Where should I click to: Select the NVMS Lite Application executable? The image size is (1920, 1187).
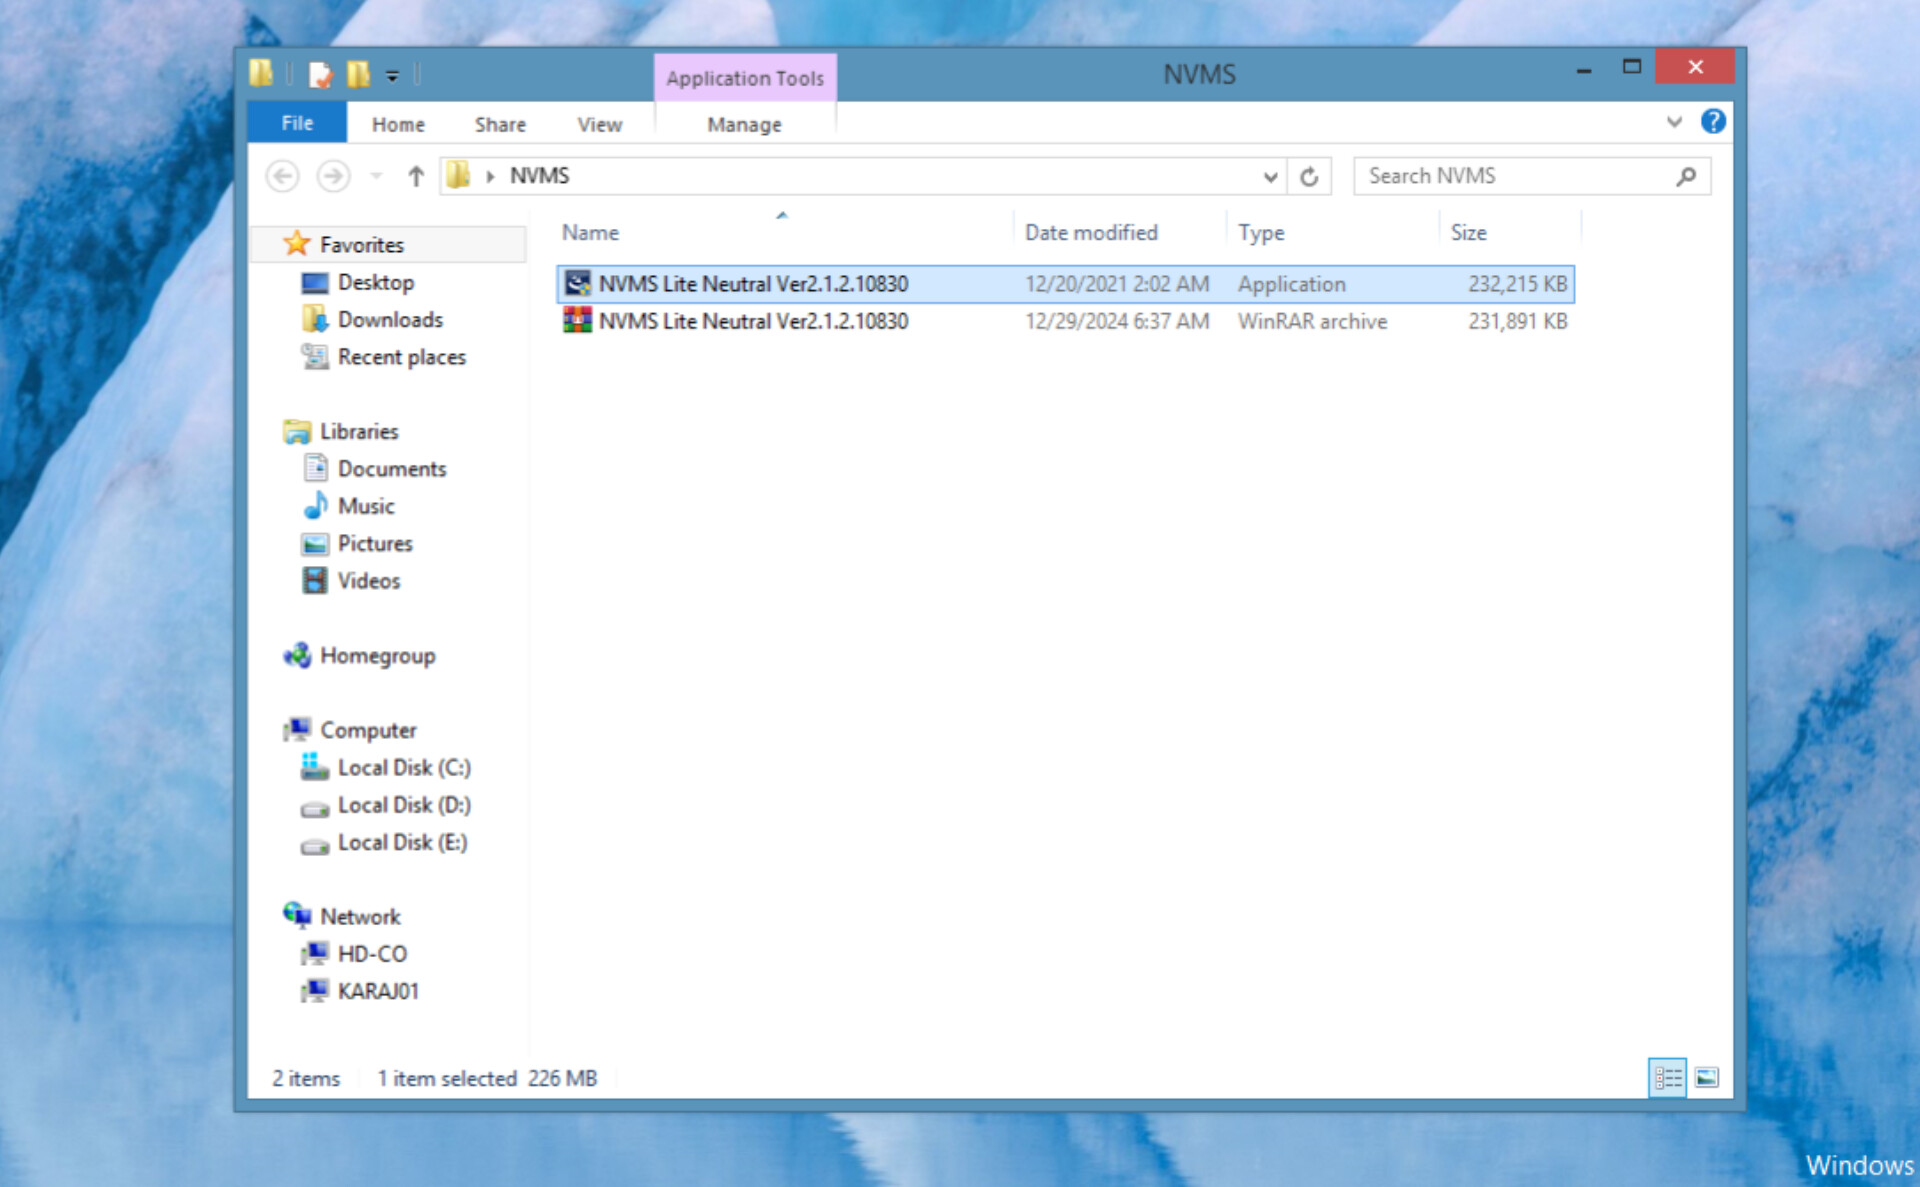tap(753, 284)
